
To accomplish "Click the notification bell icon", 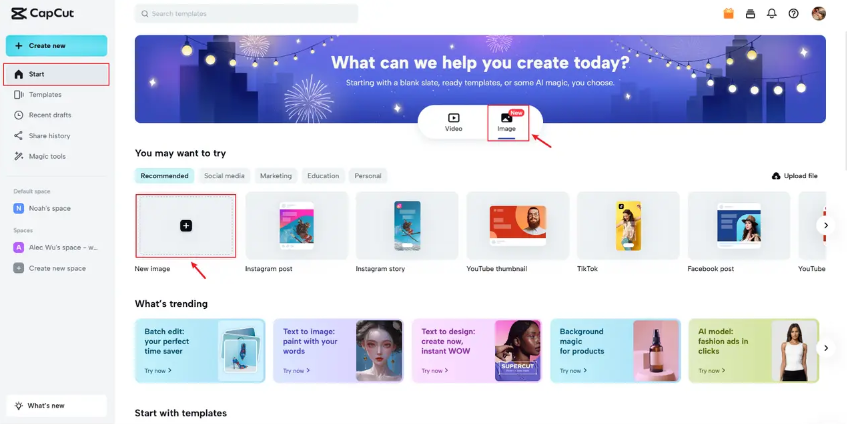I will point(772,14).
